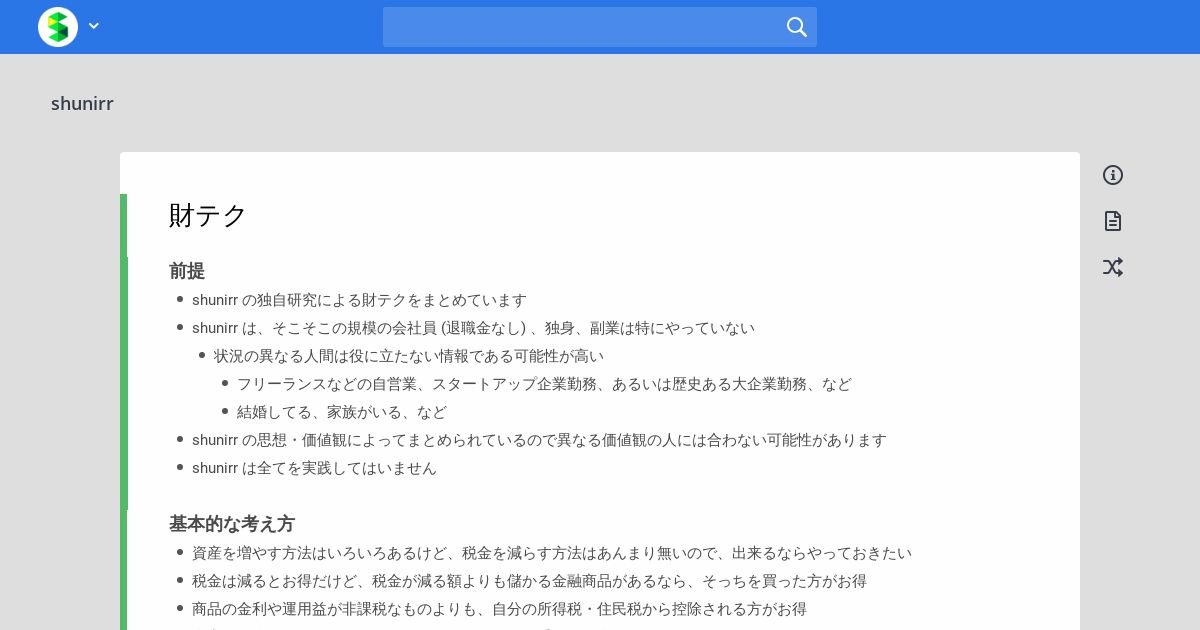Click the line 結婚してる、家族がいる、など

pyautogui.click(x=342, y=412)
